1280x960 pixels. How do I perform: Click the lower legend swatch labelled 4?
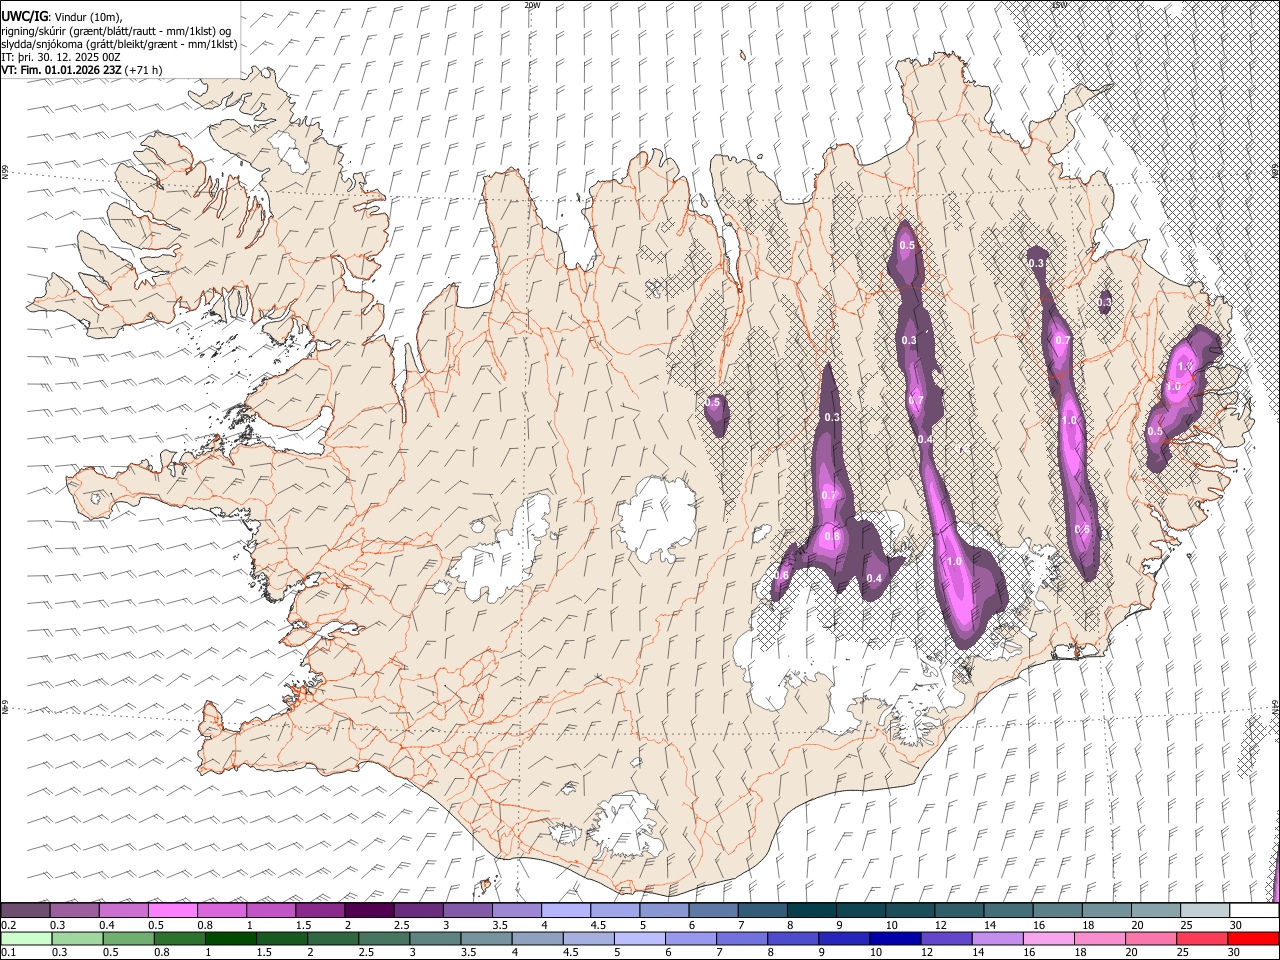537,938
